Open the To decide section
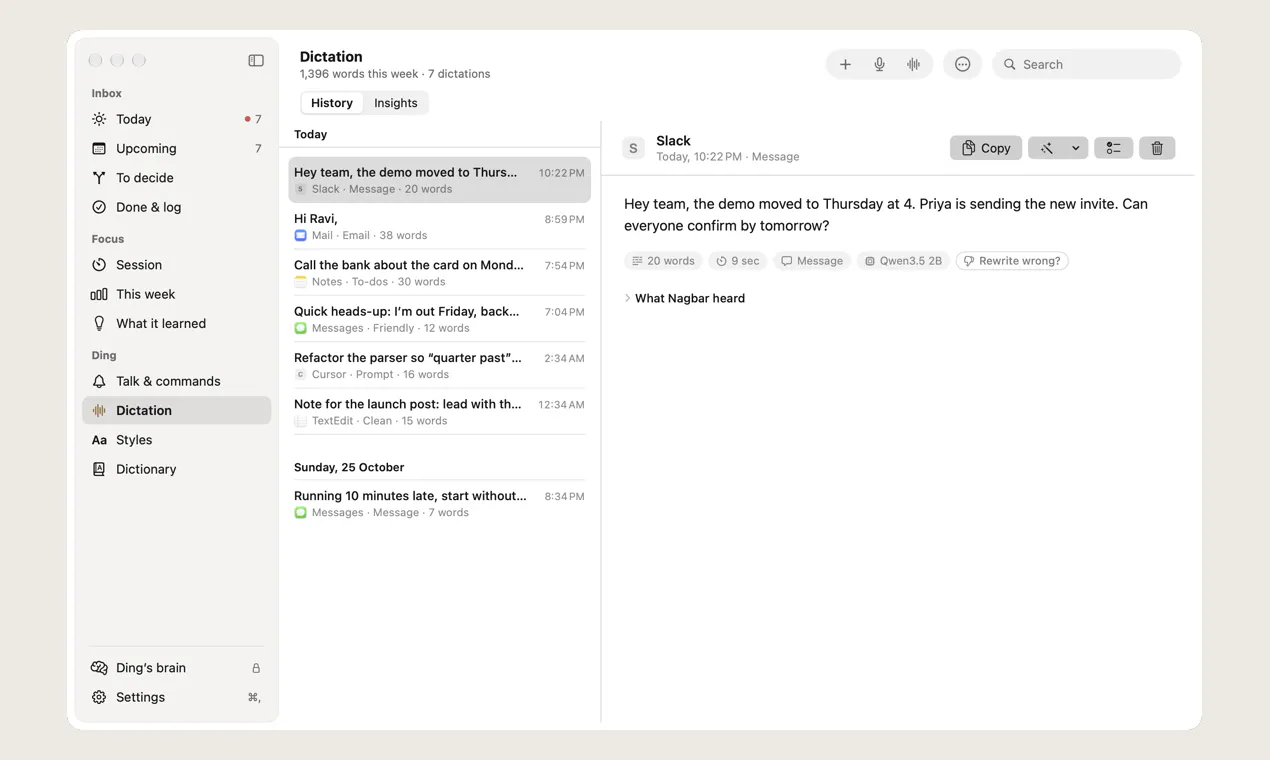The image size is (1270, 760). pyautogui.click(x=177, y=177)
